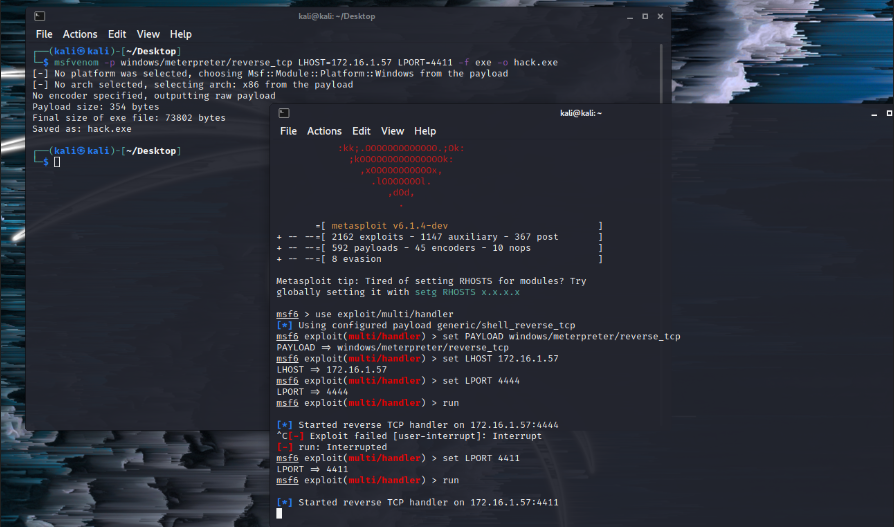
Task: Click 'setg RHOSTS x.x.x.x' tip text
Action: [467, 292]
